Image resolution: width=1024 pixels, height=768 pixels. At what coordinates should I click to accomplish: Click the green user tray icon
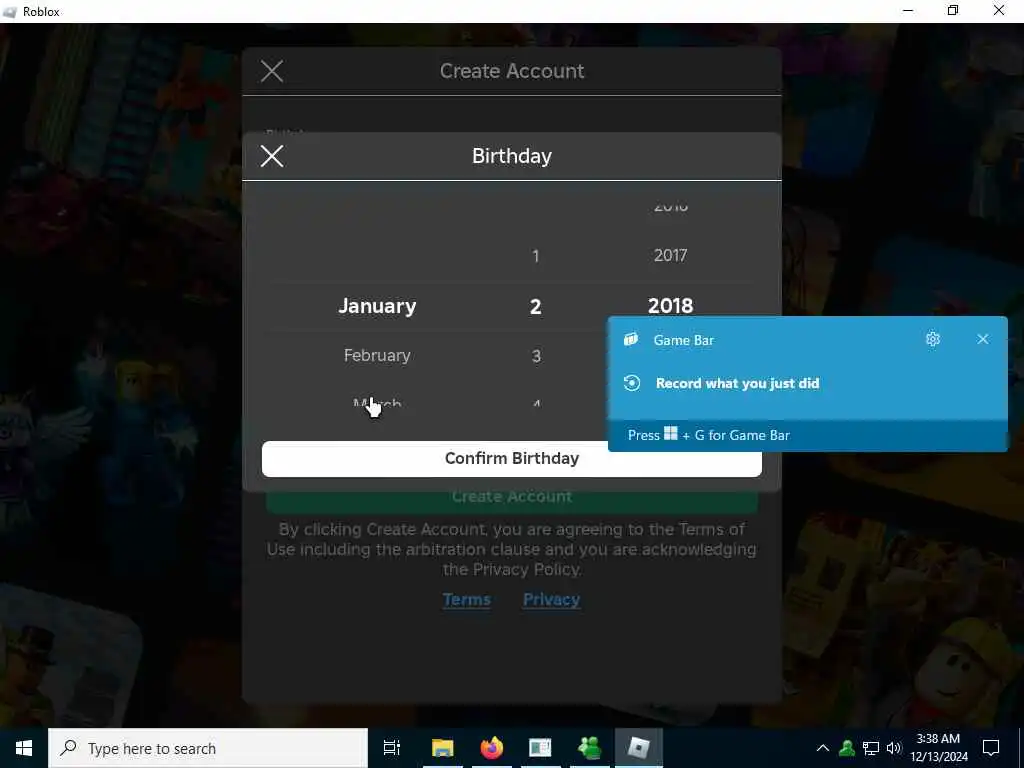click(x=847, y=748)
